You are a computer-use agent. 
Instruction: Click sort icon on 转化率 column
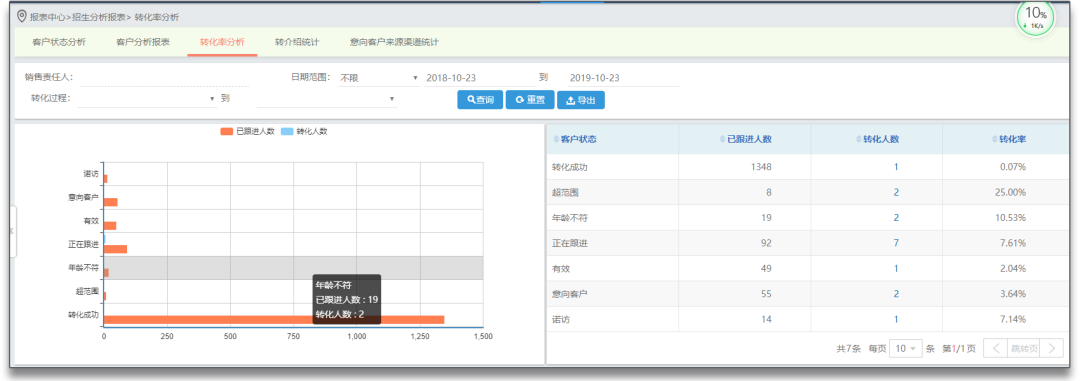coord(995,139)
